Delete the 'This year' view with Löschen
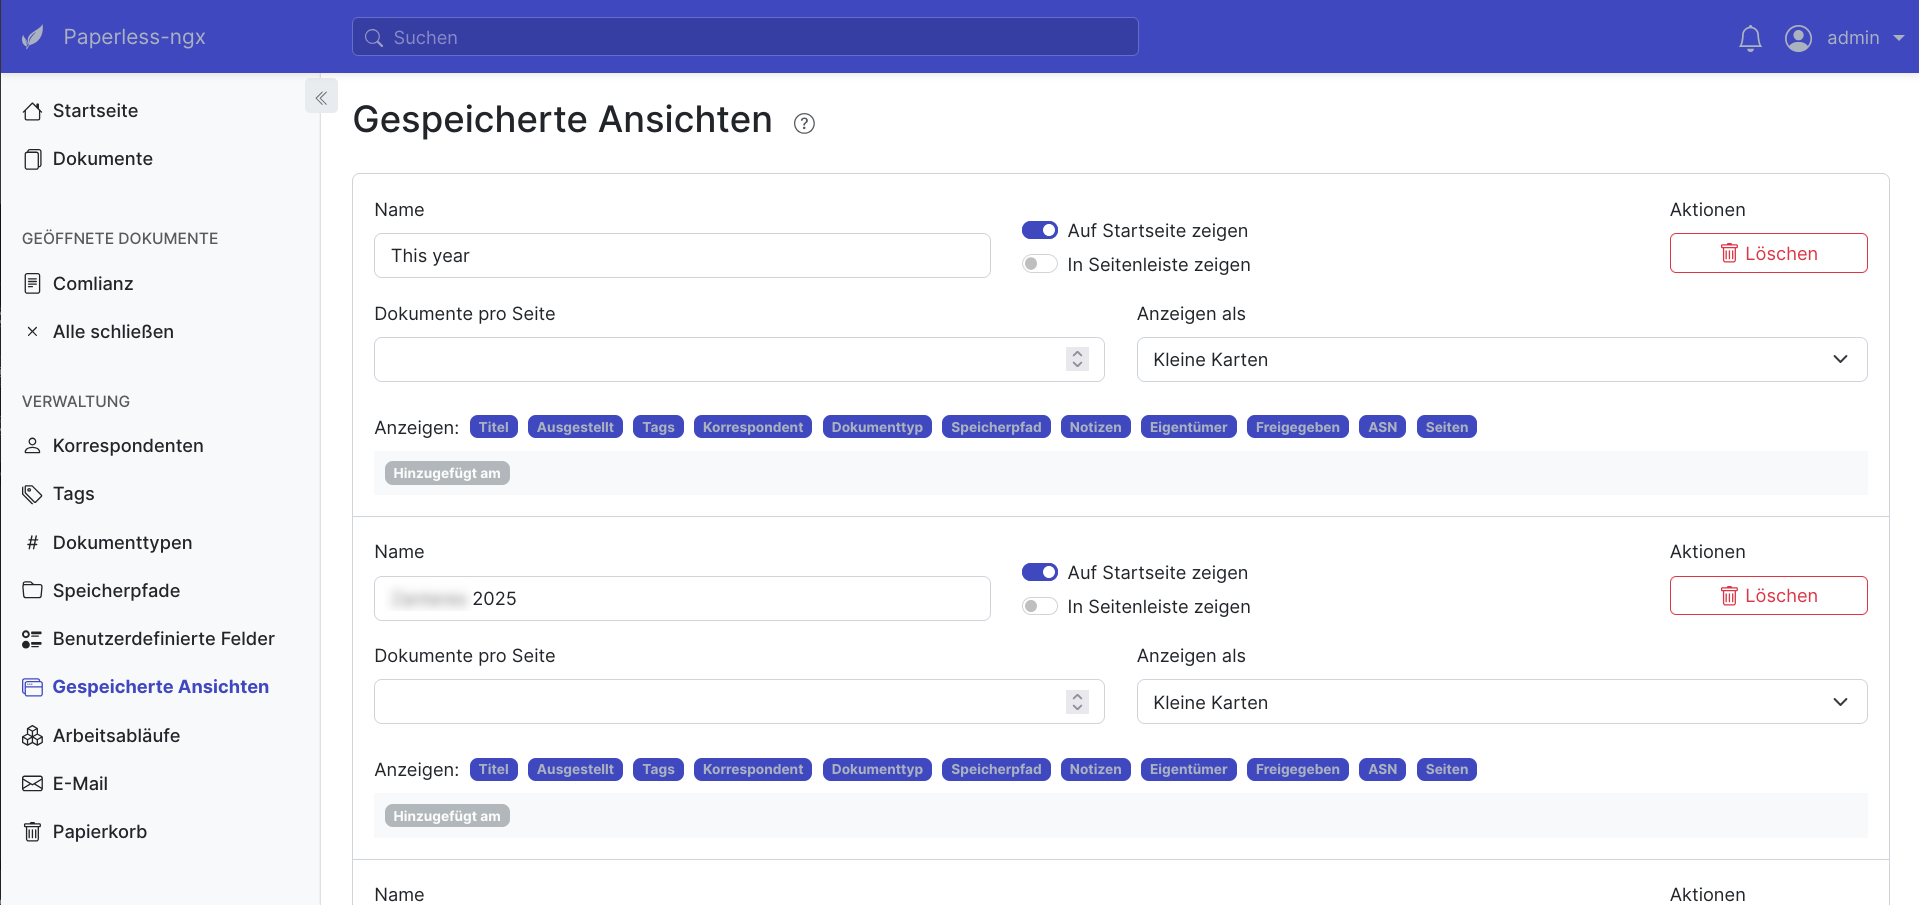 tap(1768, 253)
